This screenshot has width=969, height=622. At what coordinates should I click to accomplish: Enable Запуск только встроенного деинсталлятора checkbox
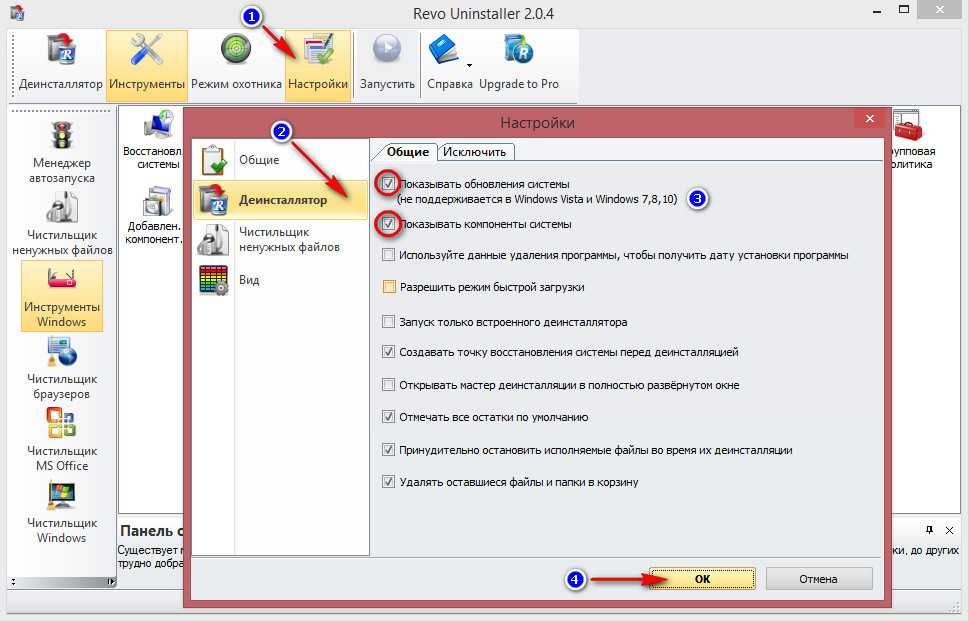tap(389, 322)
